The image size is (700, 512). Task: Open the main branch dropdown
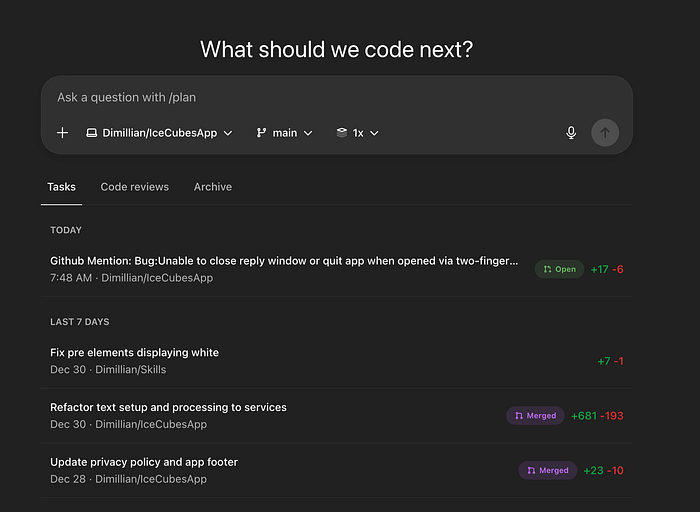tap(284, 133)
